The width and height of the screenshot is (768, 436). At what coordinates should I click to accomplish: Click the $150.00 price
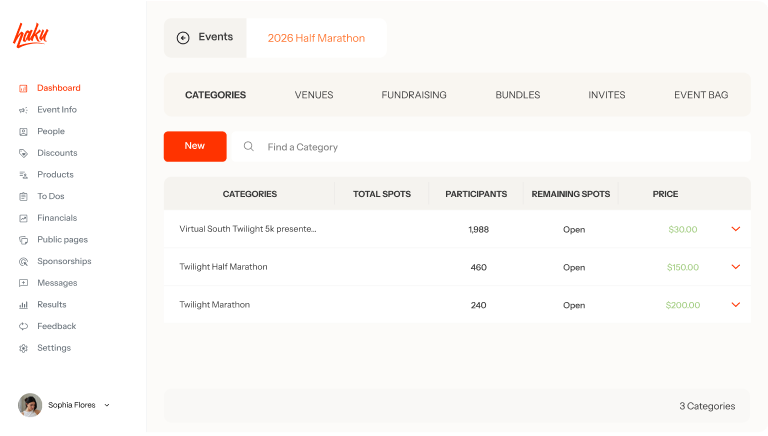[683, 267]
